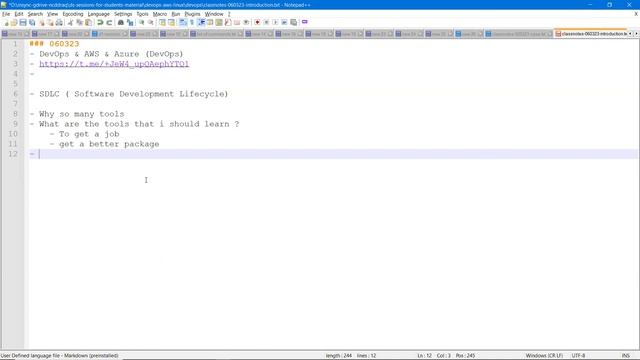Click the Stop Recording macro icon

tap(266, 22)
